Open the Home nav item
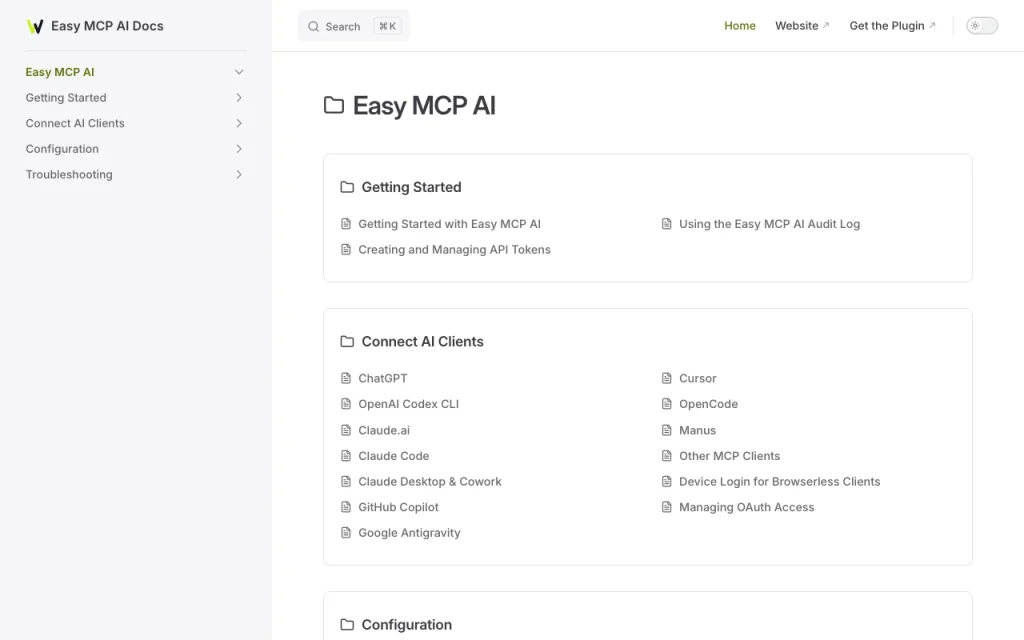The image size is (1024, 640). click(x=740, y=25)
